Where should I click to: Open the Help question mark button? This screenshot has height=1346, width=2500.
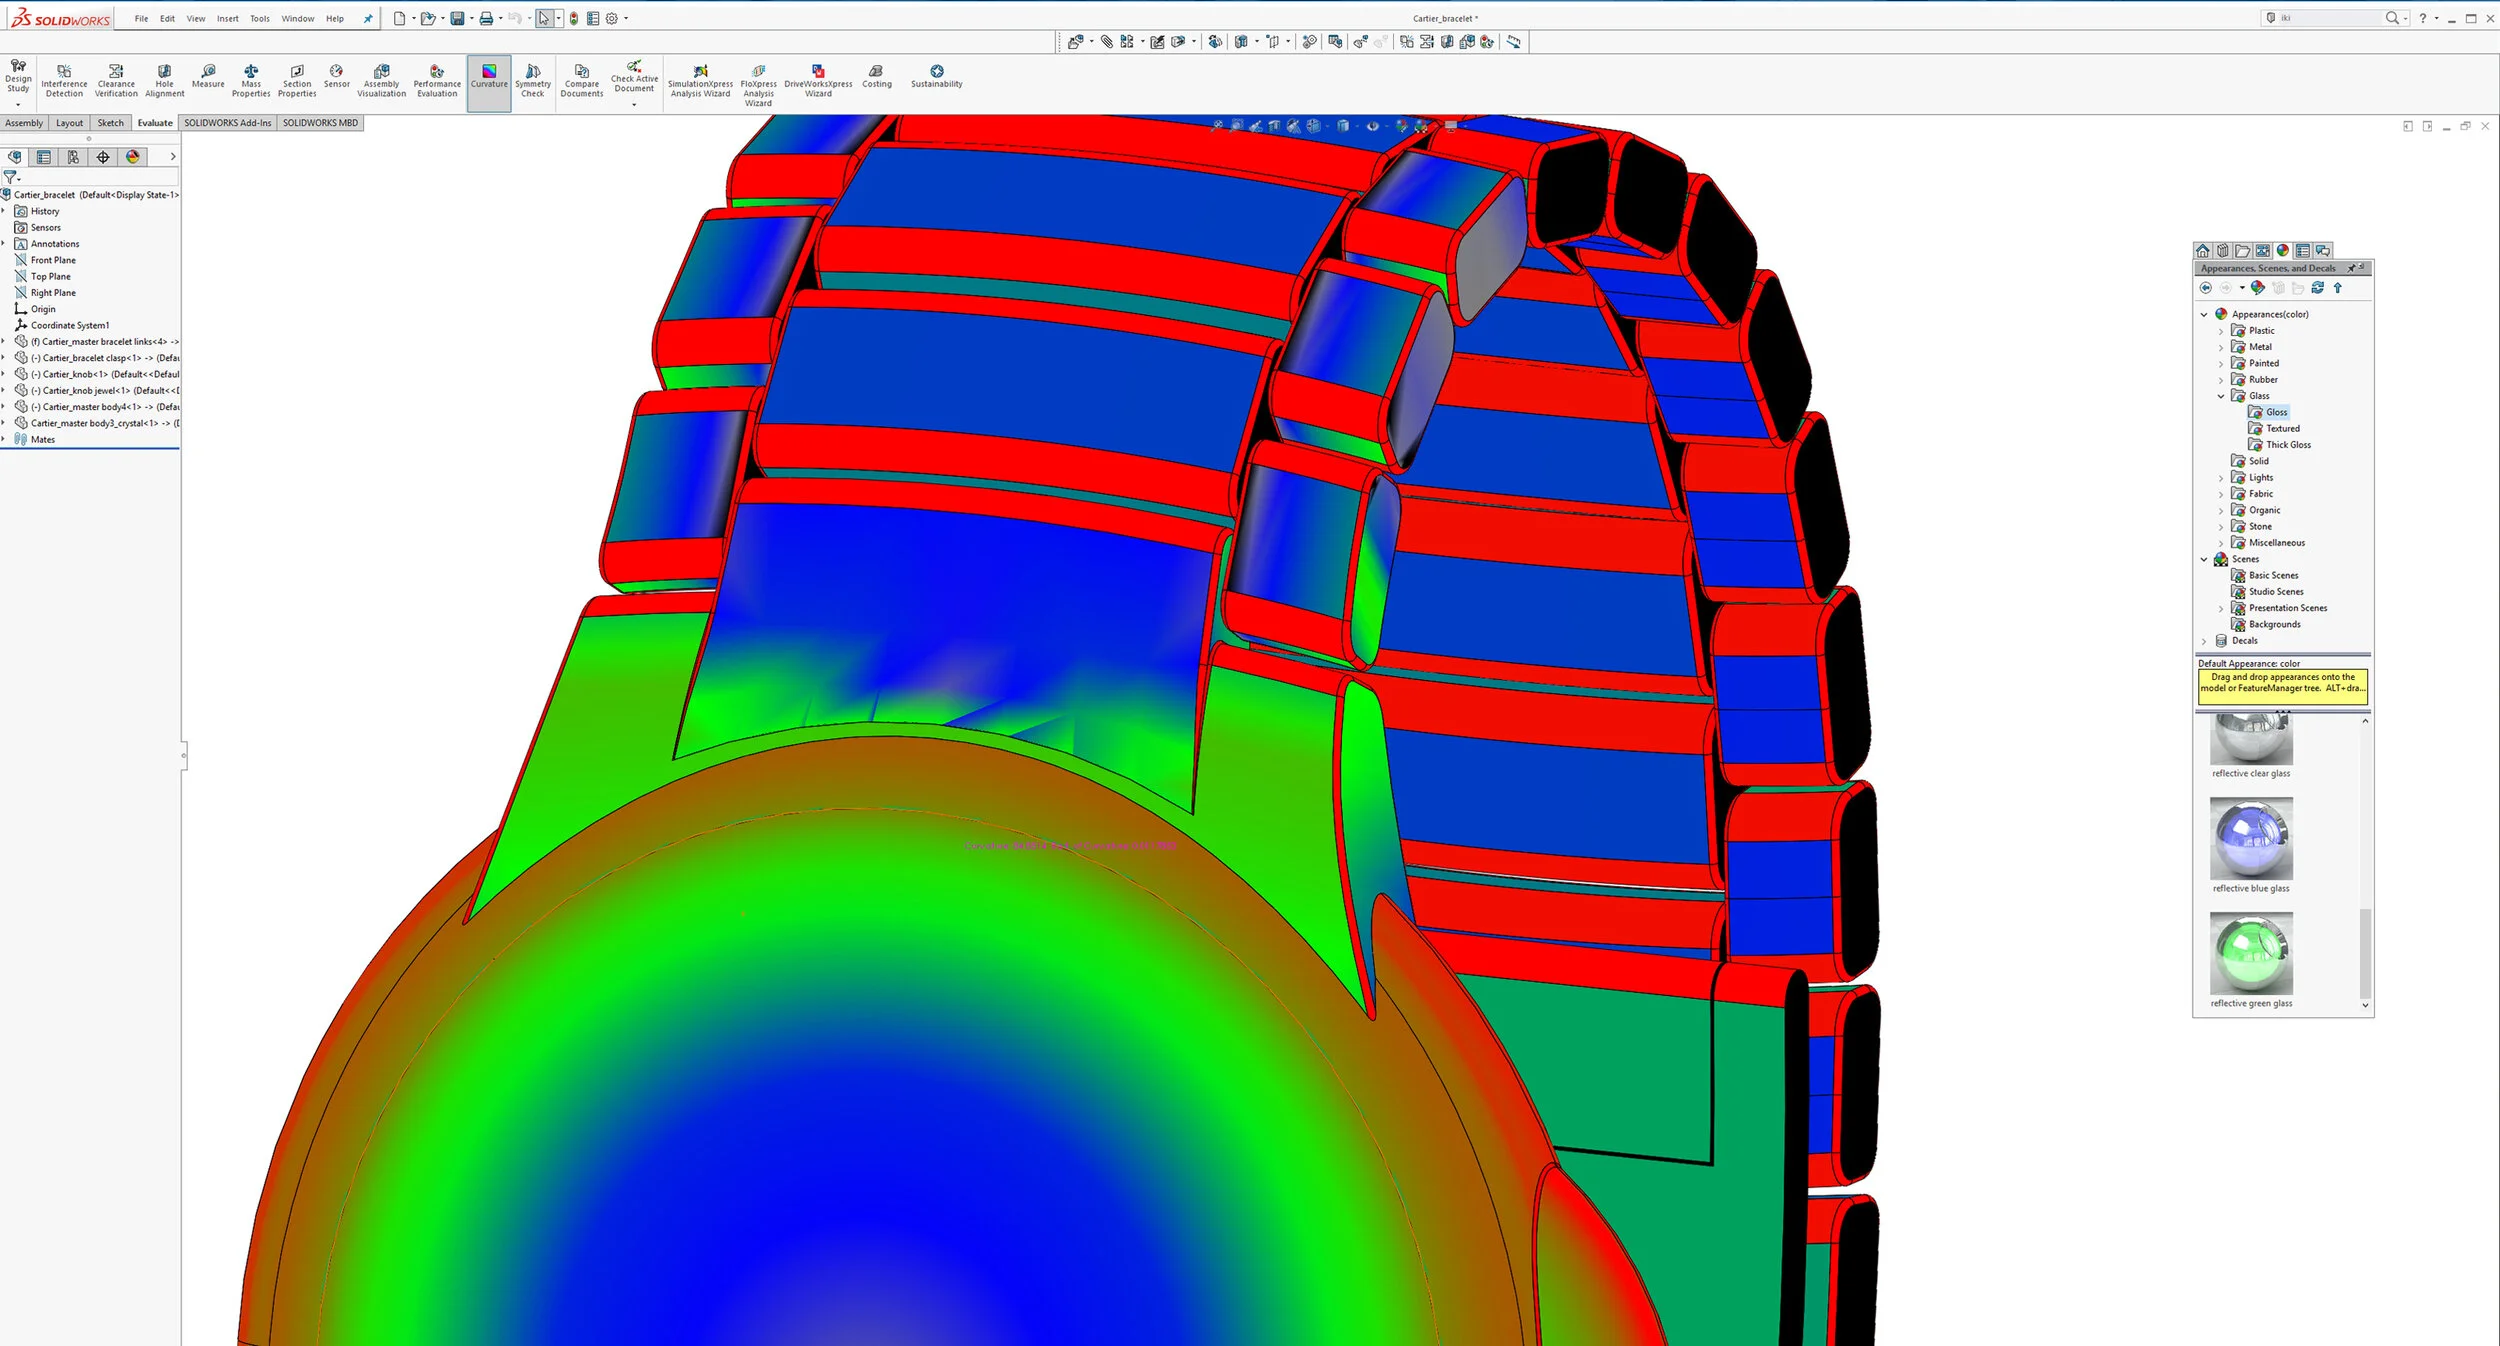[x=2422, y=18]
